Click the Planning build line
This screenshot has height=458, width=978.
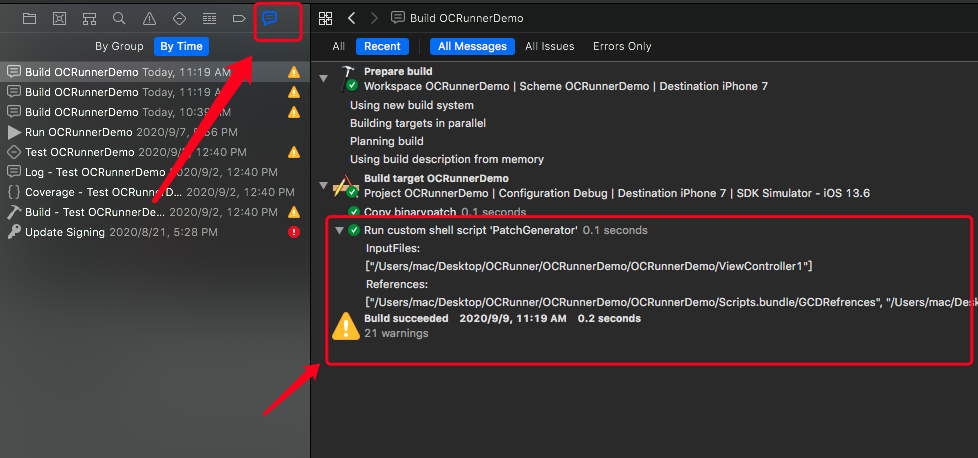click(387, 141)
